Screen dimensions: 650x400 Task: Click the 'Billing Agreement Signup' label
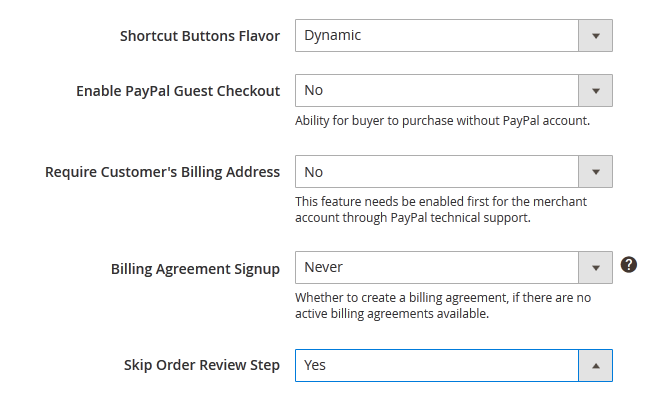pos(195,269)
